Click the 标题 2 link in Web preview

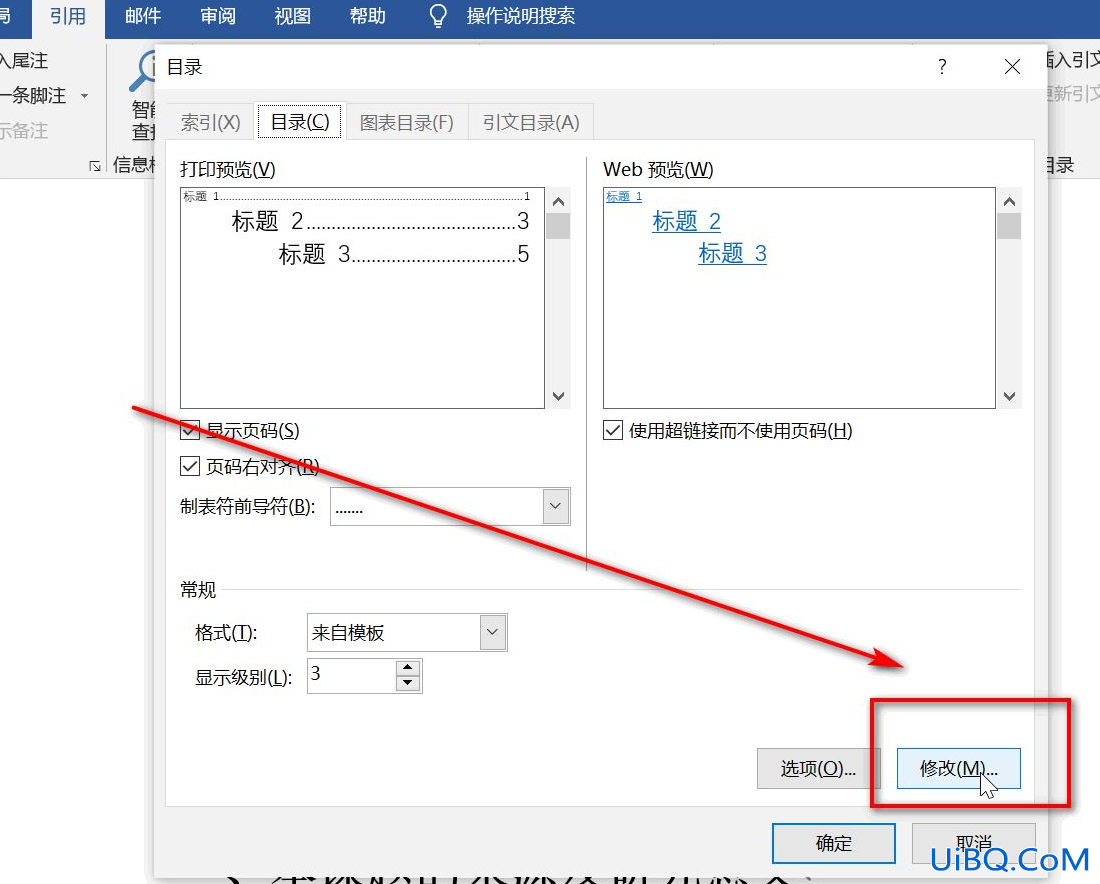[686, 222]
